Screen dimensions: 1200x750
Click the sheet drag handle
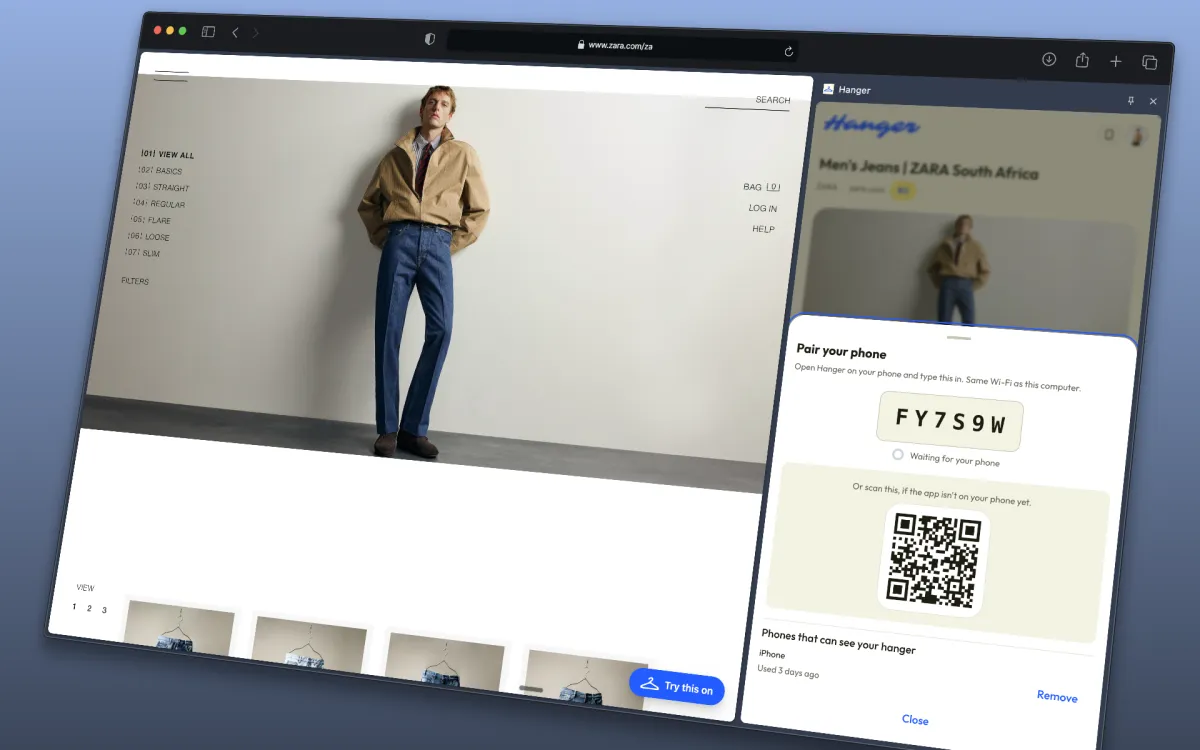pos(958,338)
